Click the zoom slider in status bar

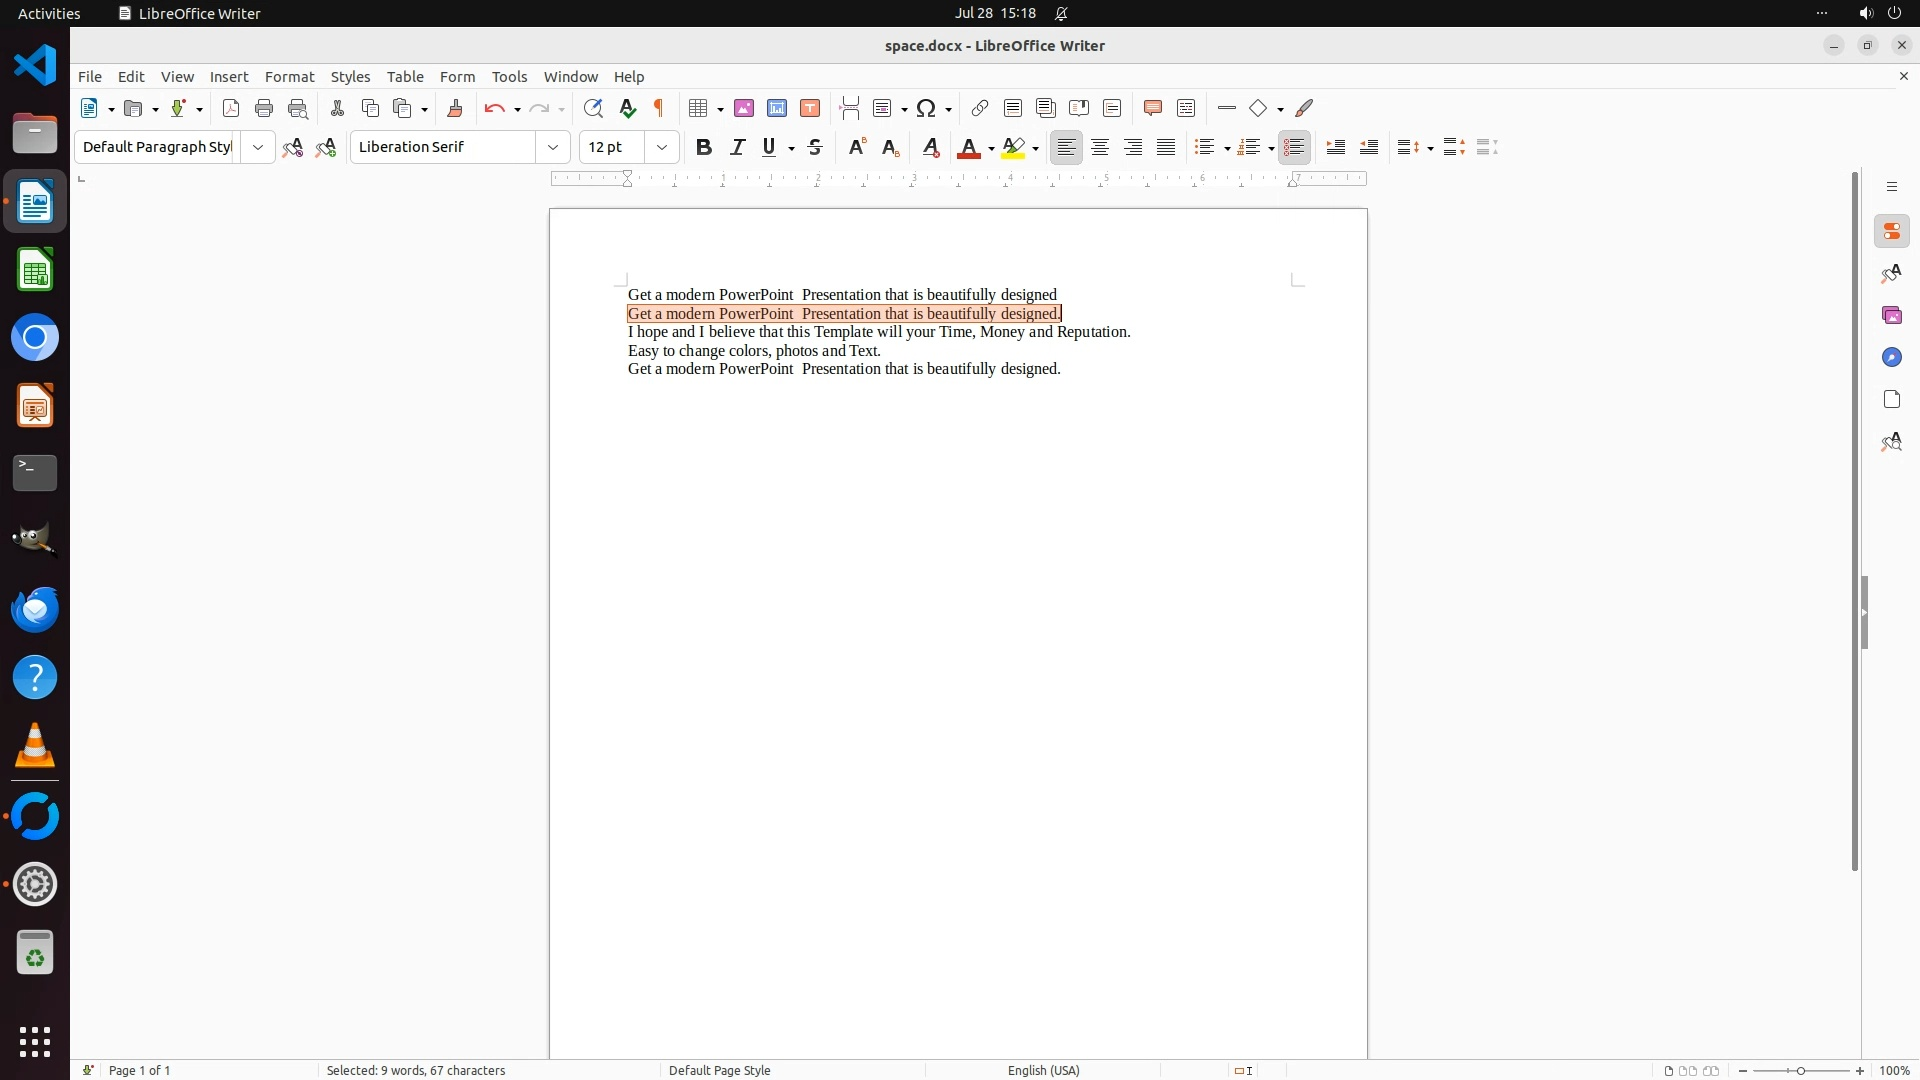click(x=1801, y=1070)
